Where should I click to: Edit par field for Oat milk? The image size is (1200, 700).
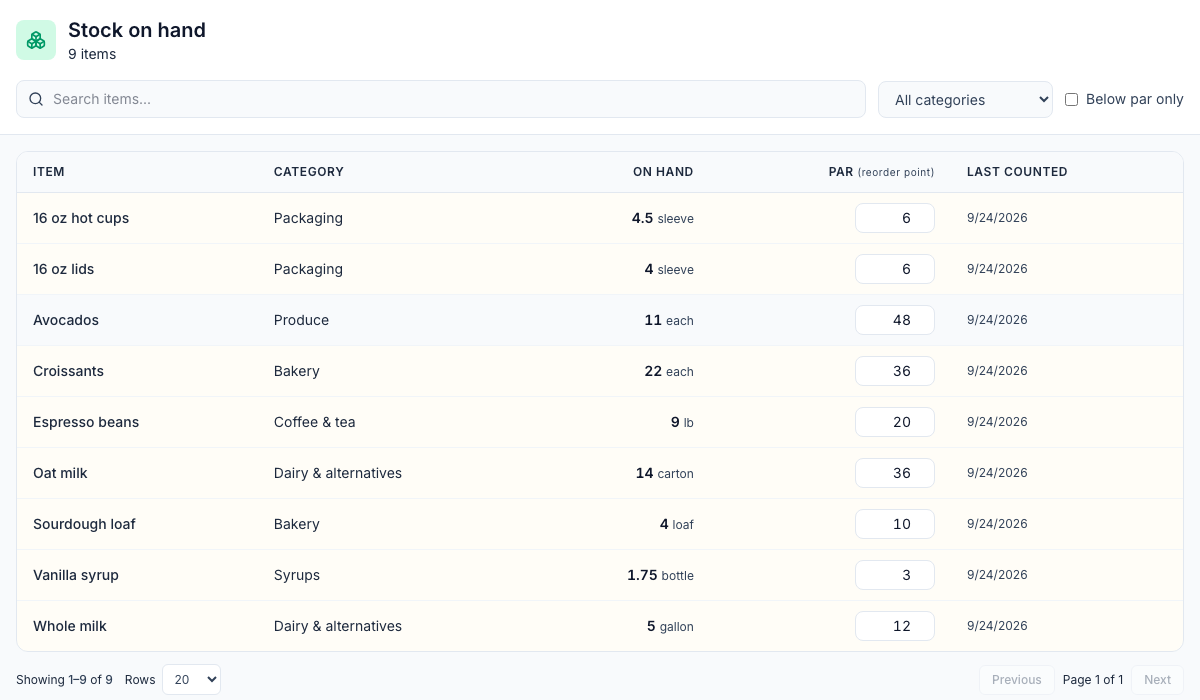(895, 473)
